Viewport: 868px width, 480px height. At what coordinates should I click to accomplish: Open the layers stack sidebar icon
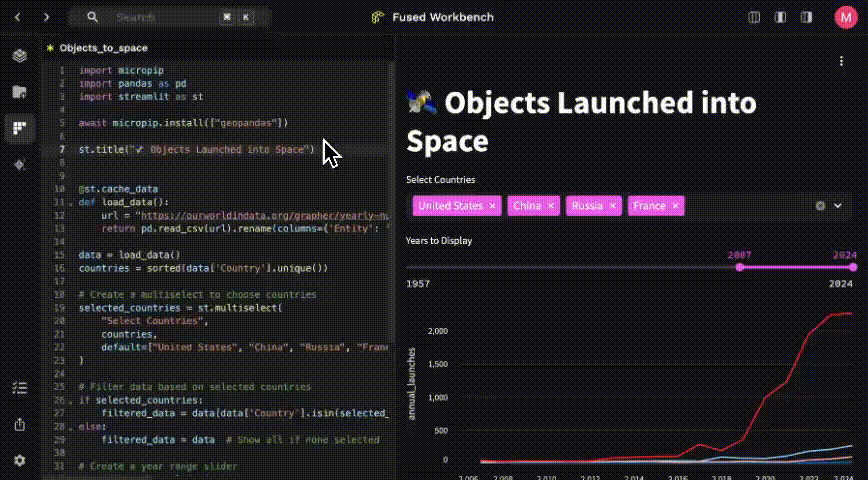pyautogui.click(x=20, y=55)
